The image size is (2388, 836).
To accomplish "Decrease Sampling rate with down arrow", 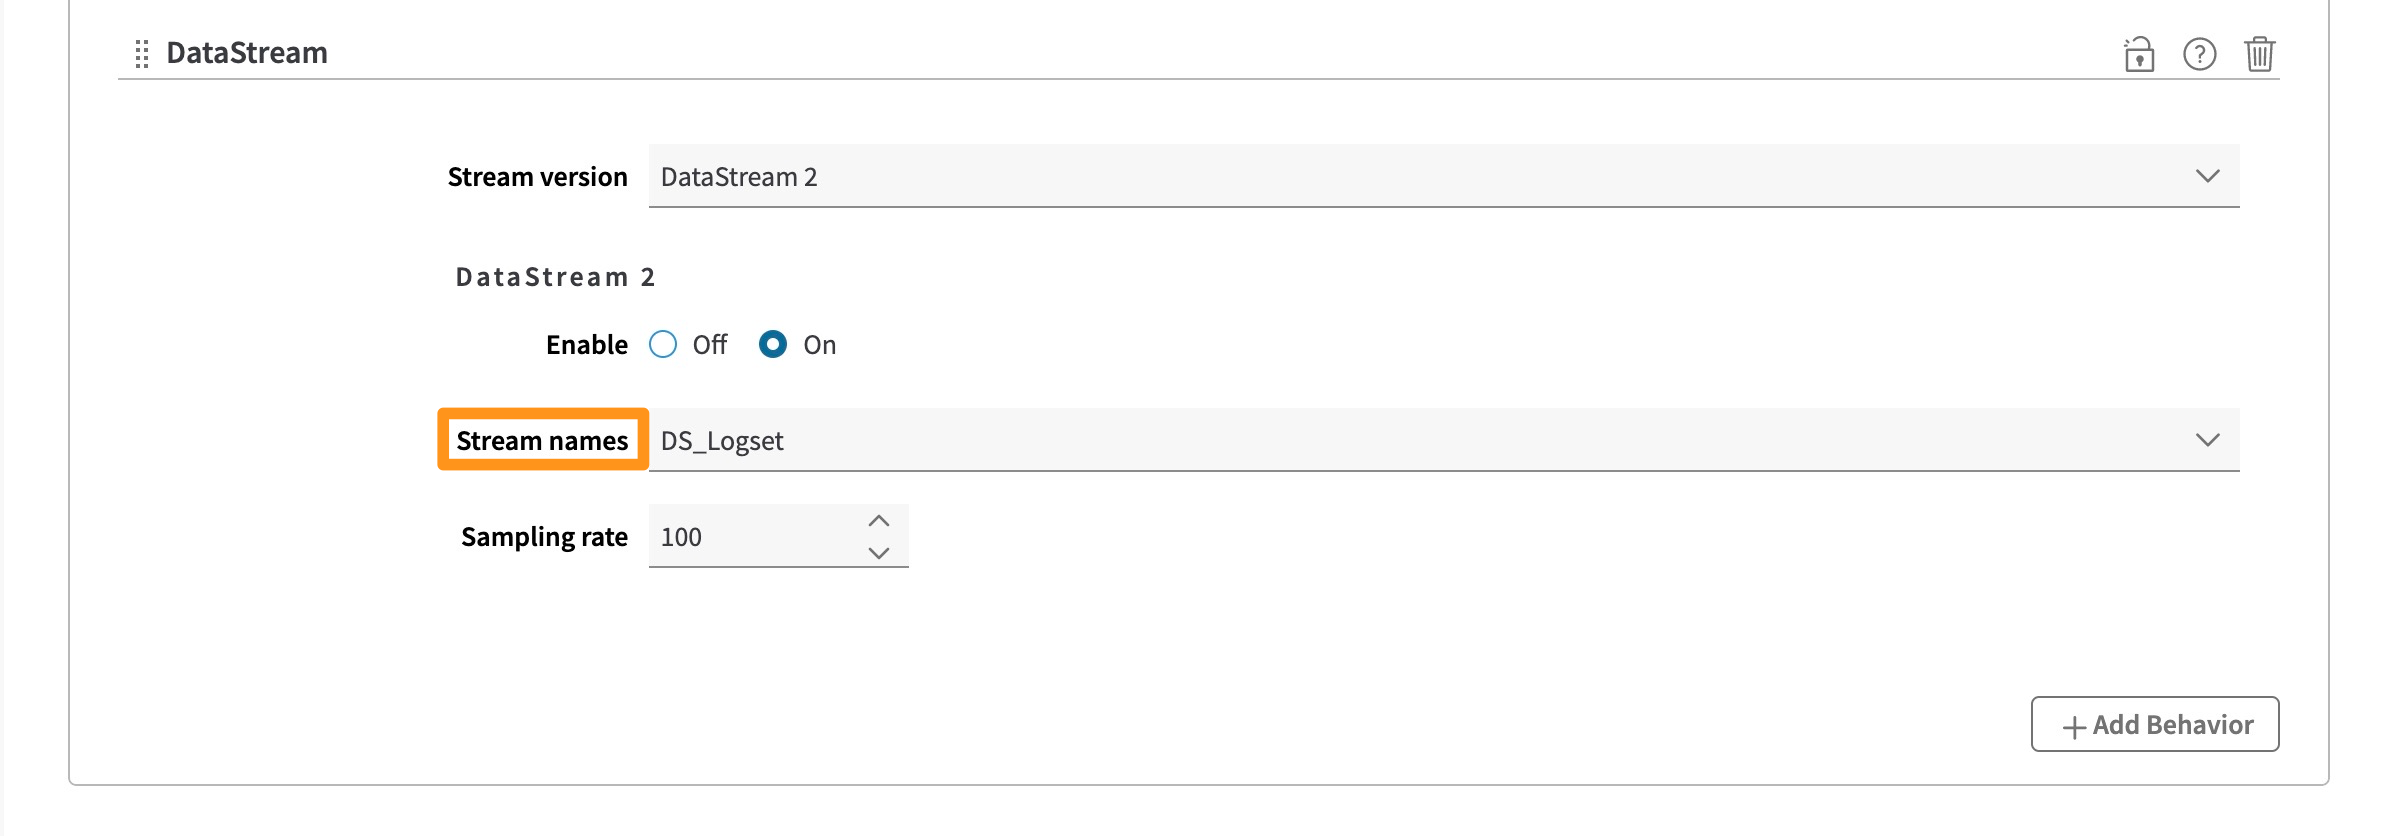I will tap(879, 553).
